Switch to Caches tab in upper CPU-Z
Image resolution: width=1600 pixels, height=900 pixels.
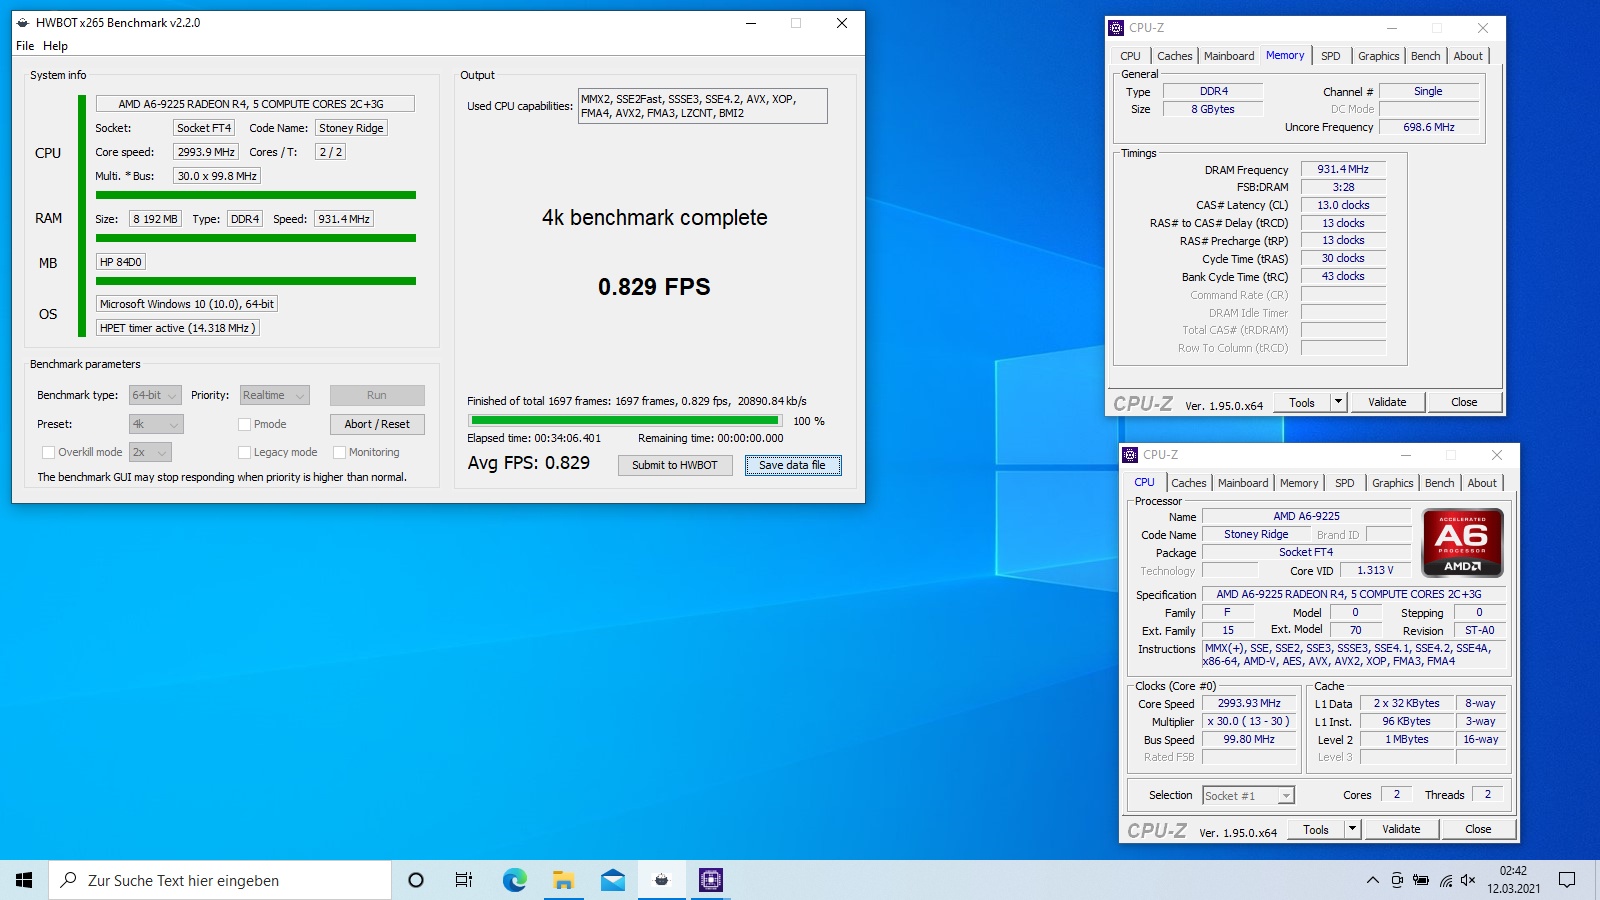coord(1174,56)
